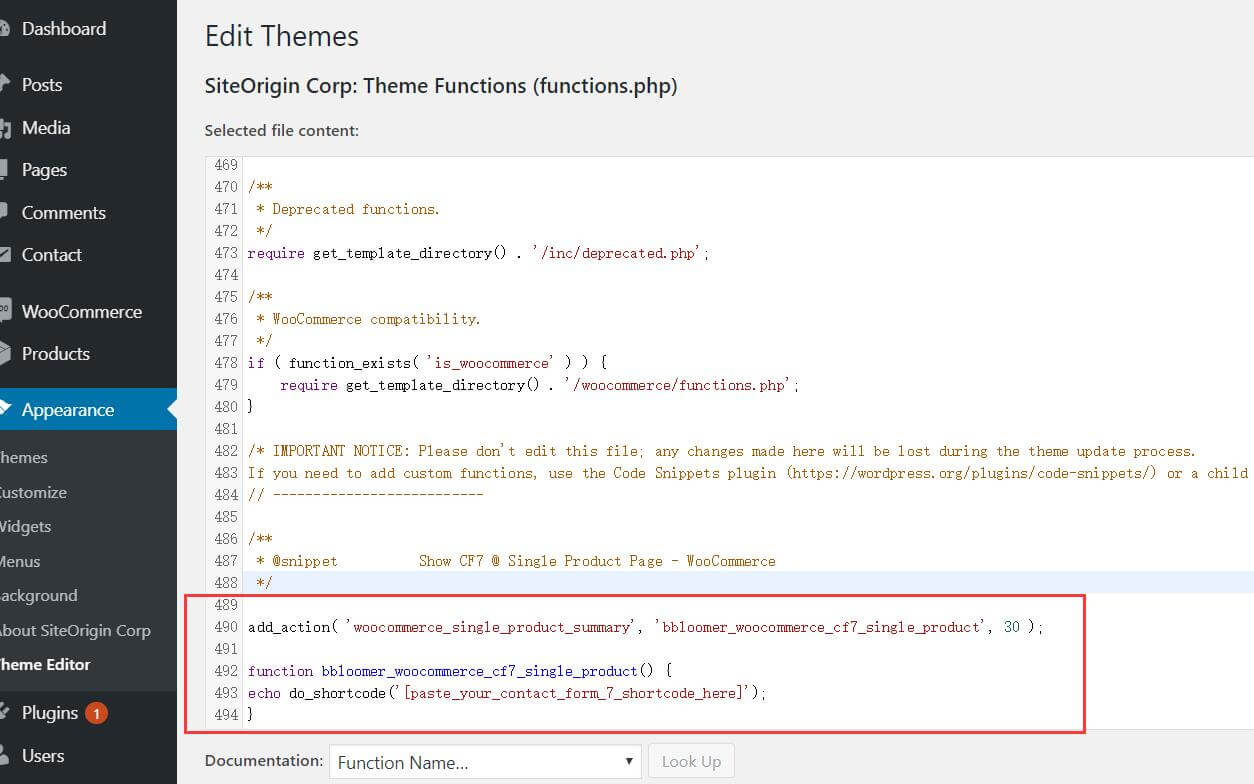Click the Comments bubble icon
Screen dimensions: 1254x784
(5, 213)
